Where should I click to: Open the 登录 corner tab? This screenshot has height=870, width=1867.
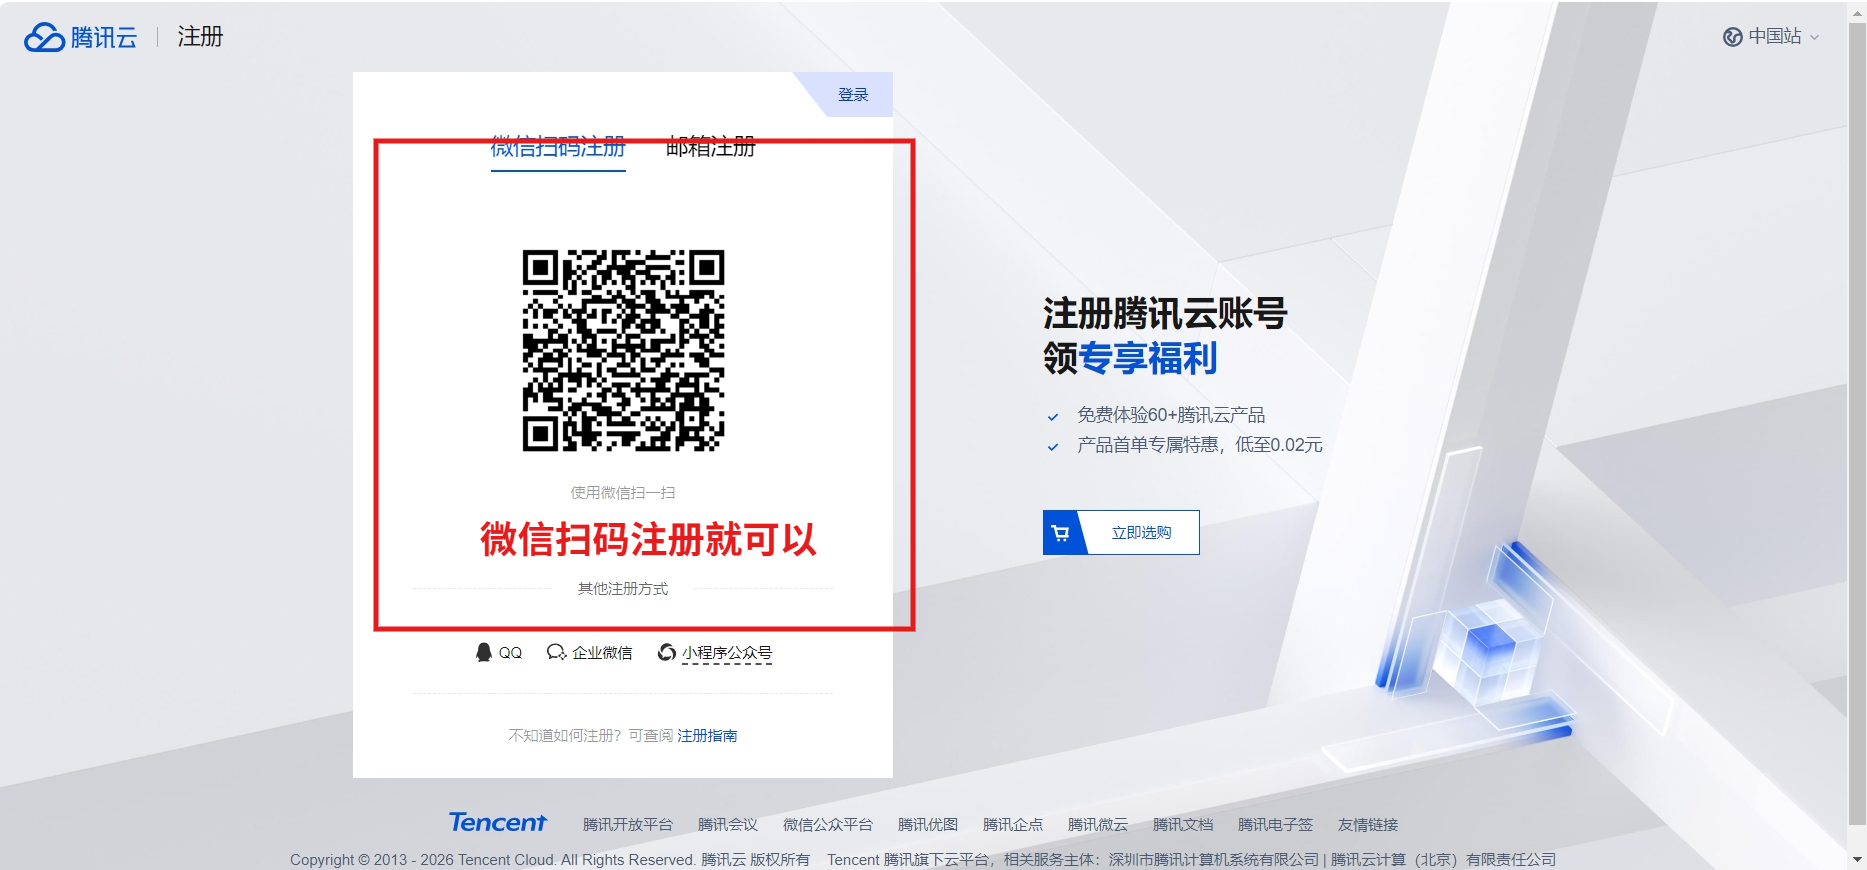pyautogui.click(x=853, y=95)
